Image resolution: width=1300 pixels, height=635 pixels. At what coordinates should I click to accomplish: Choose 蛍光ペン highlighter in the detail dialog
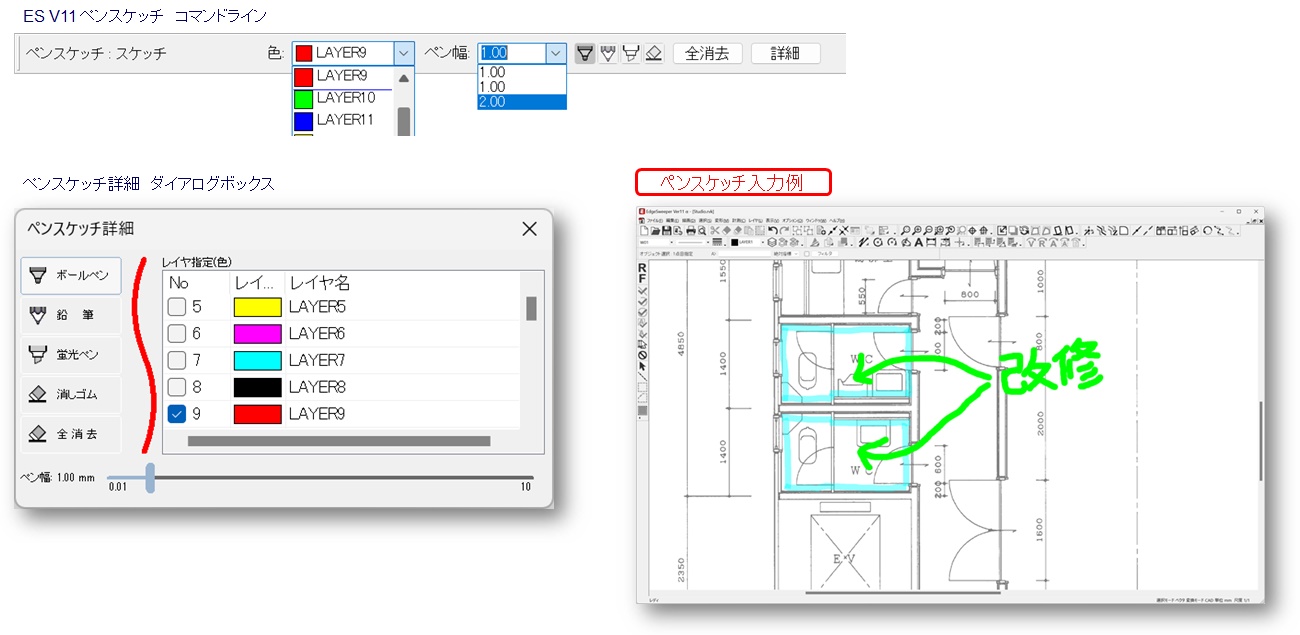(71, 355)
